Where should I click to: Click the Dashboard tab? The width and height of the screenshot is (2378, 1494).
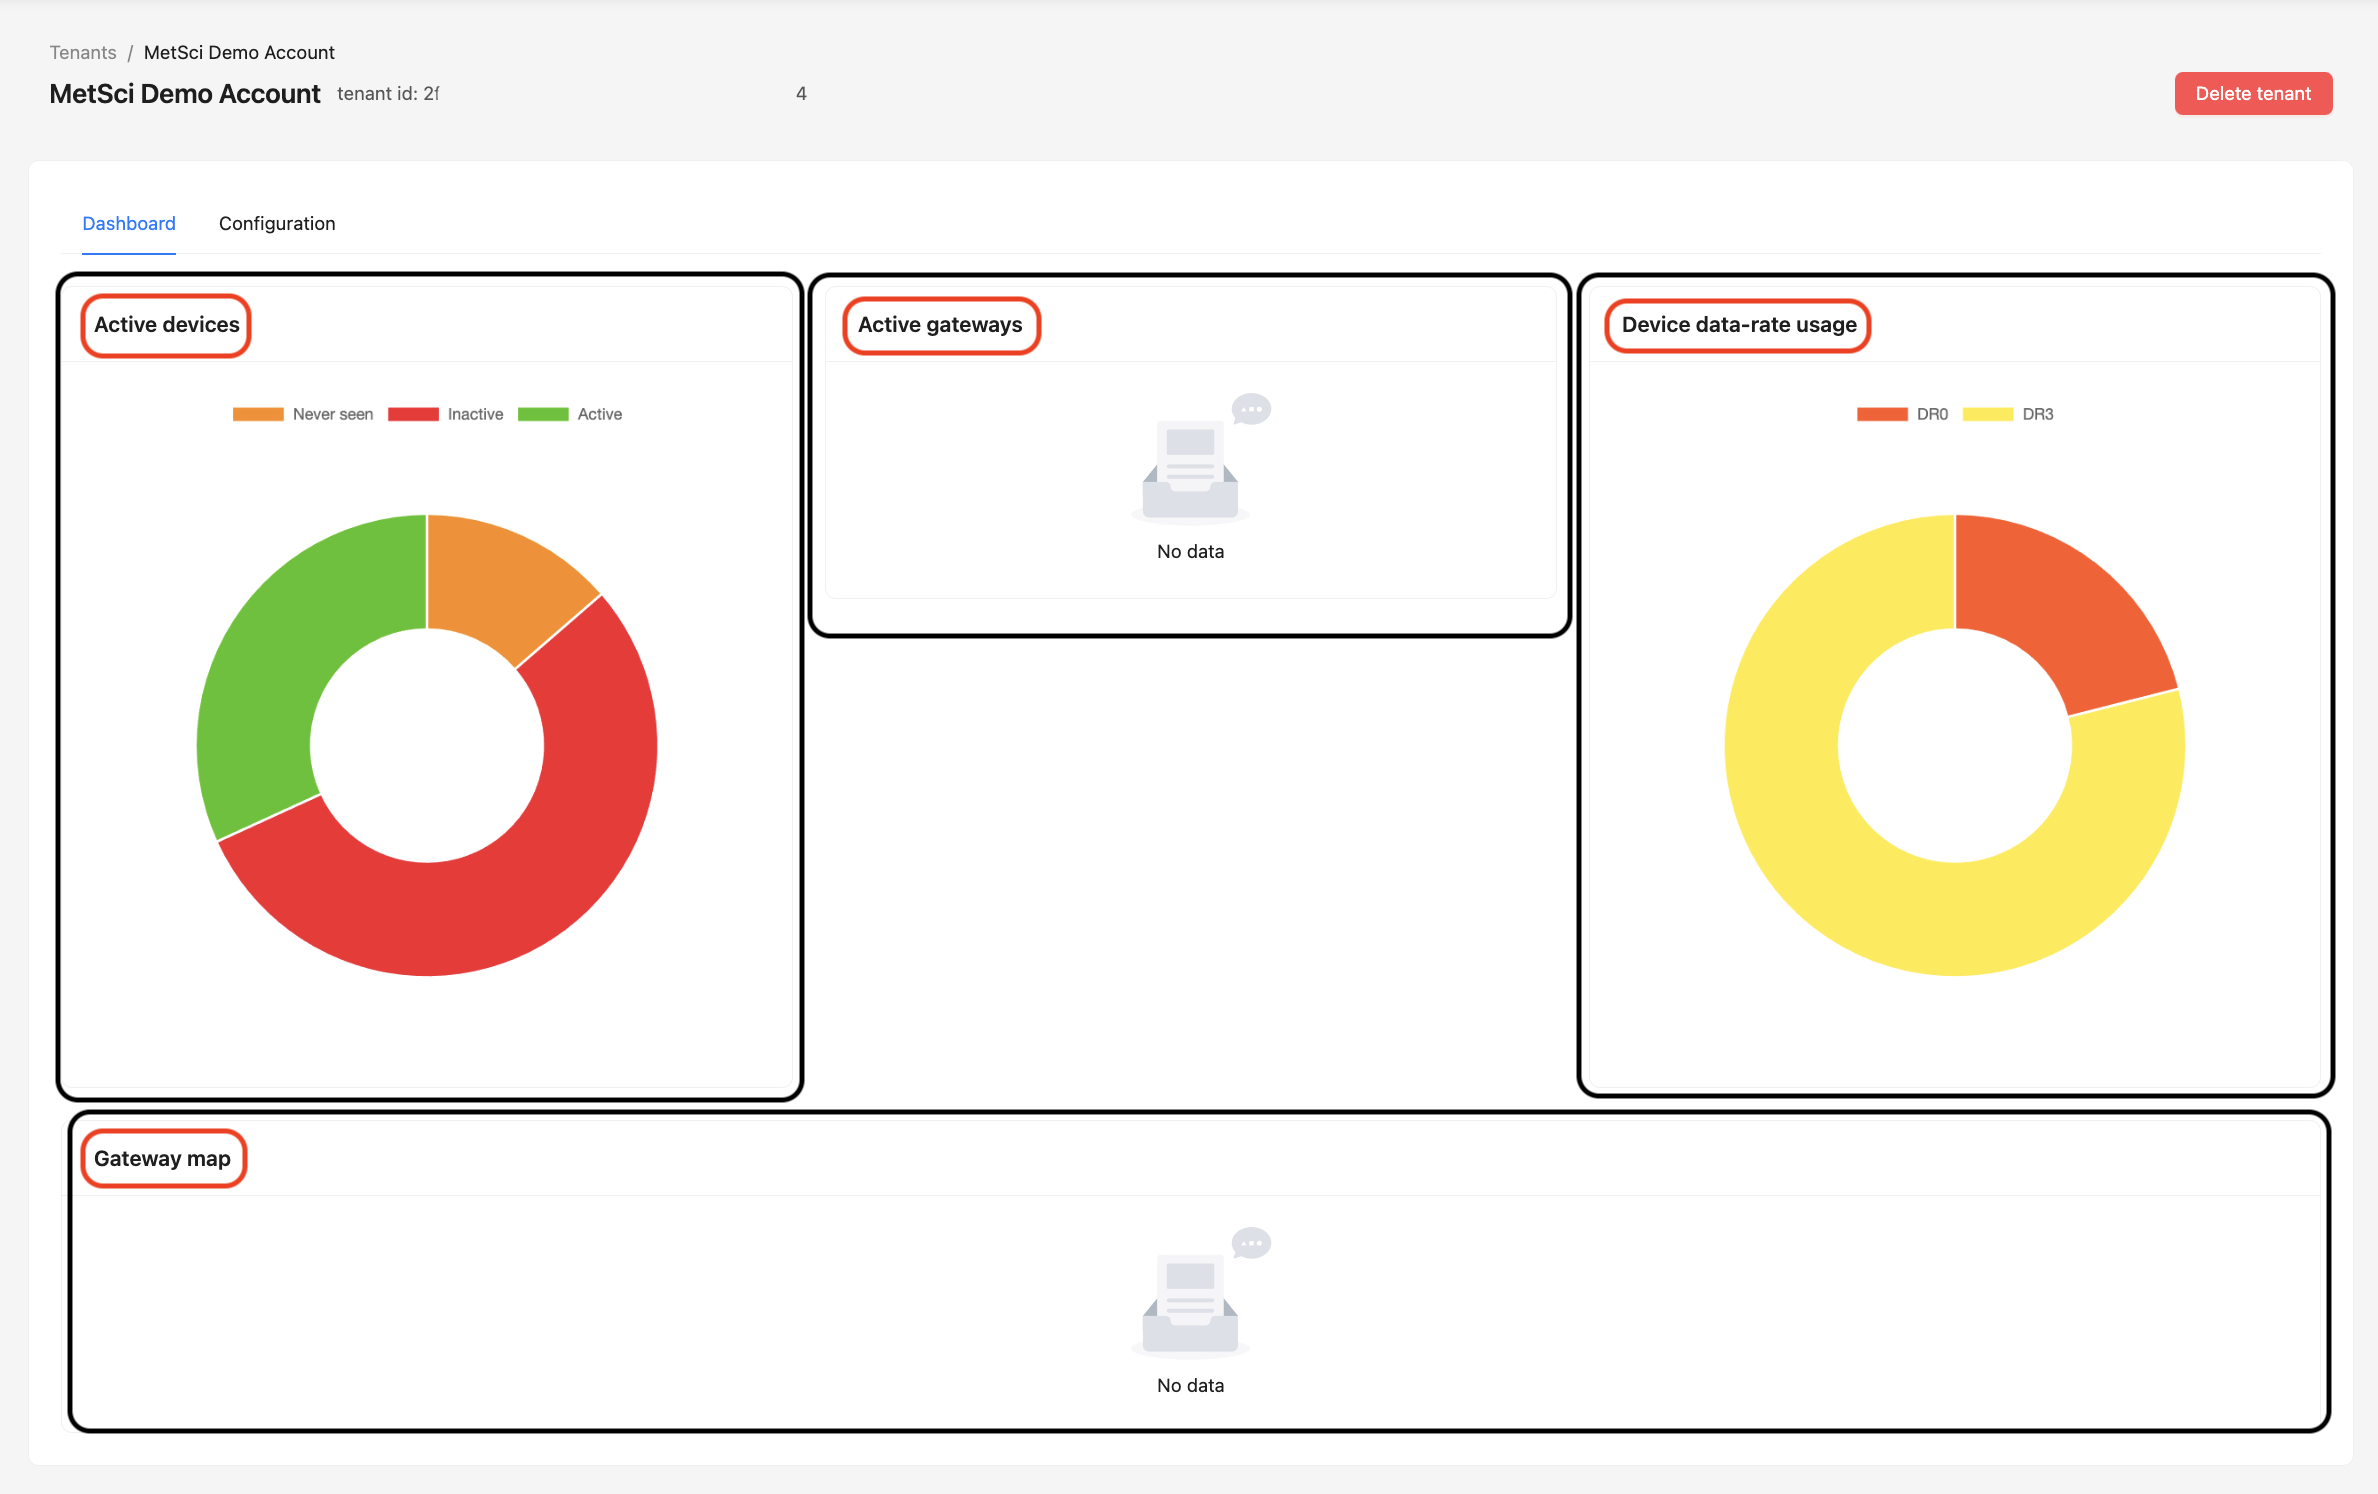pos(129,223)
